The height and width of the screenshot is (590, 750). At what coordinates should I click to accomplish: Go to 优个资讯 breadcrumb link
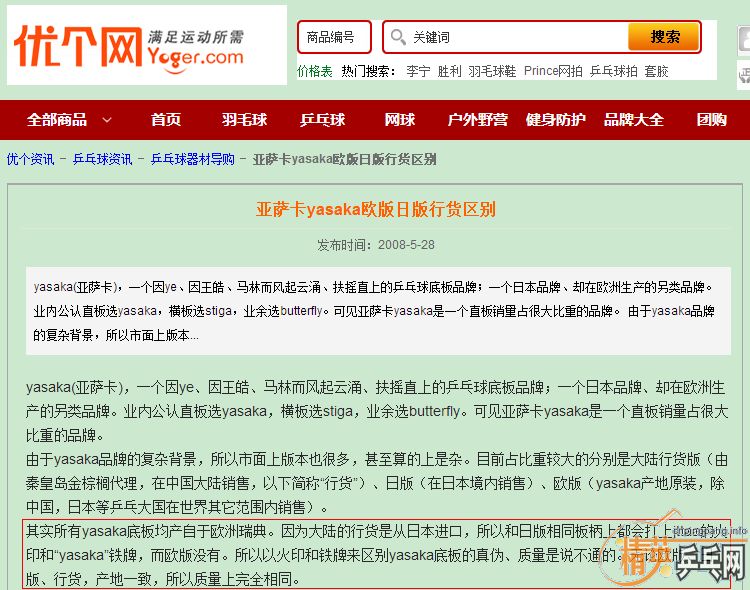30,159
